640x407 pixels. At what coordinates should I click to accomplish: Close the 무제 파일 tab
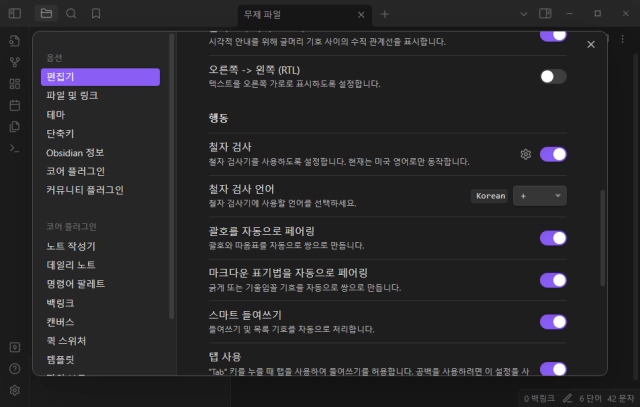[x=361, y=15]
